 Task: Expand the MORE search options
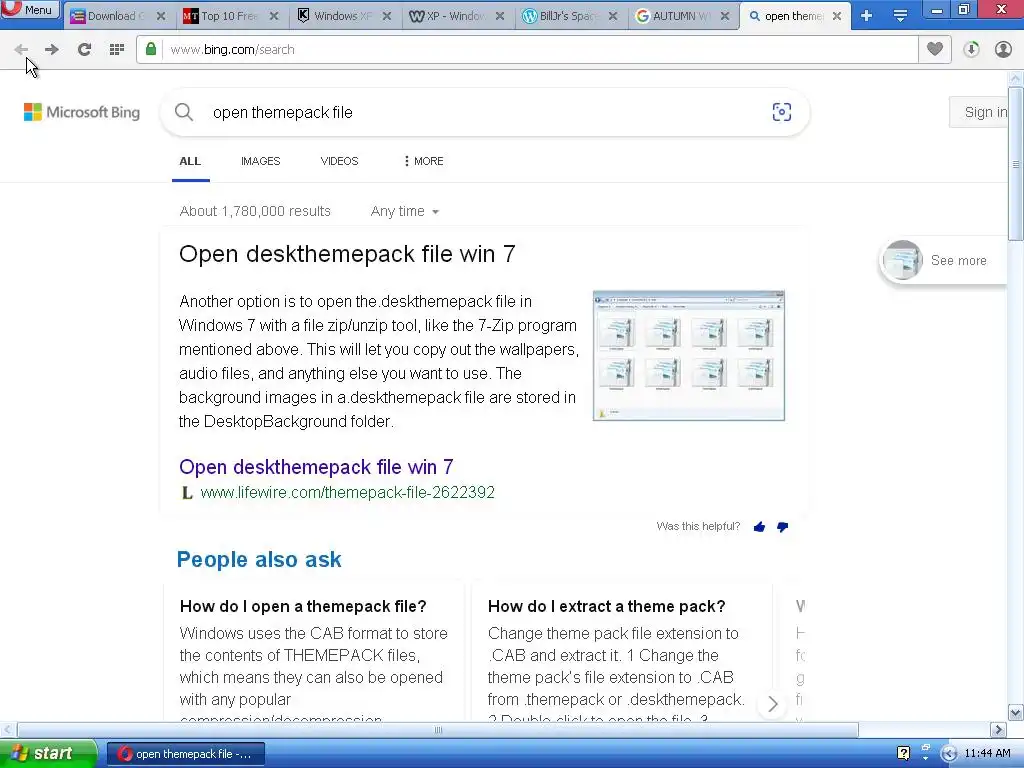pyautogui.click(x=423, y=161)
